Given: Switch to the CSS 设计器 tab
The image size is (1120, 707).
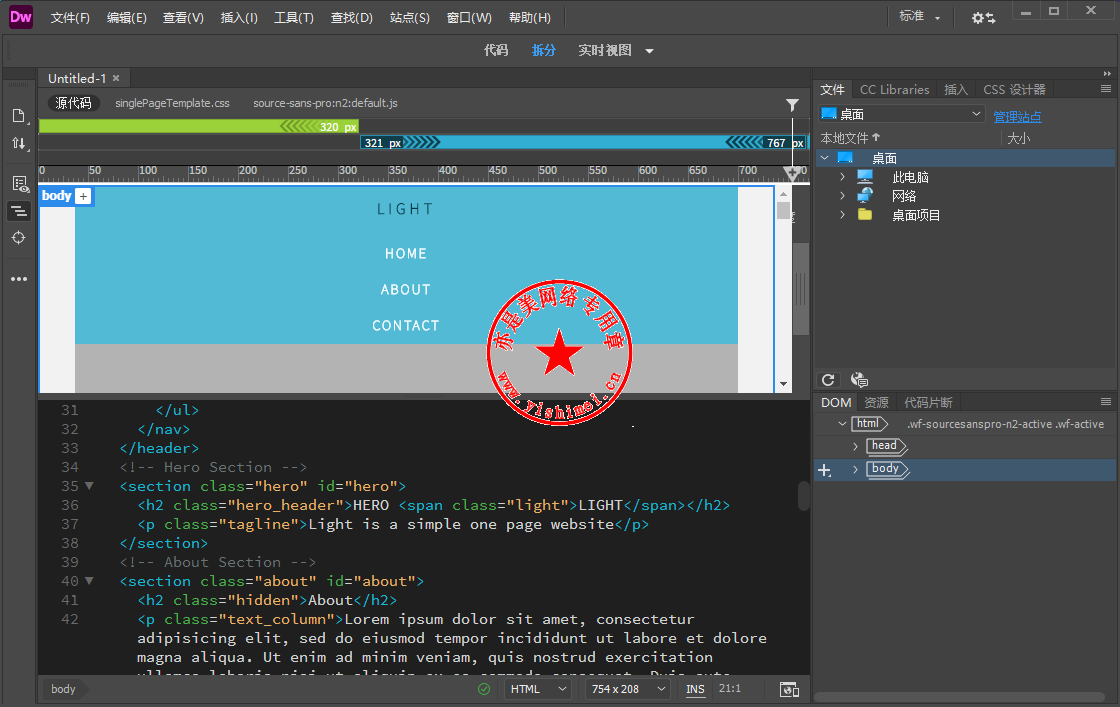Looking at the screenshot, I should click(x=1014, y=89).
